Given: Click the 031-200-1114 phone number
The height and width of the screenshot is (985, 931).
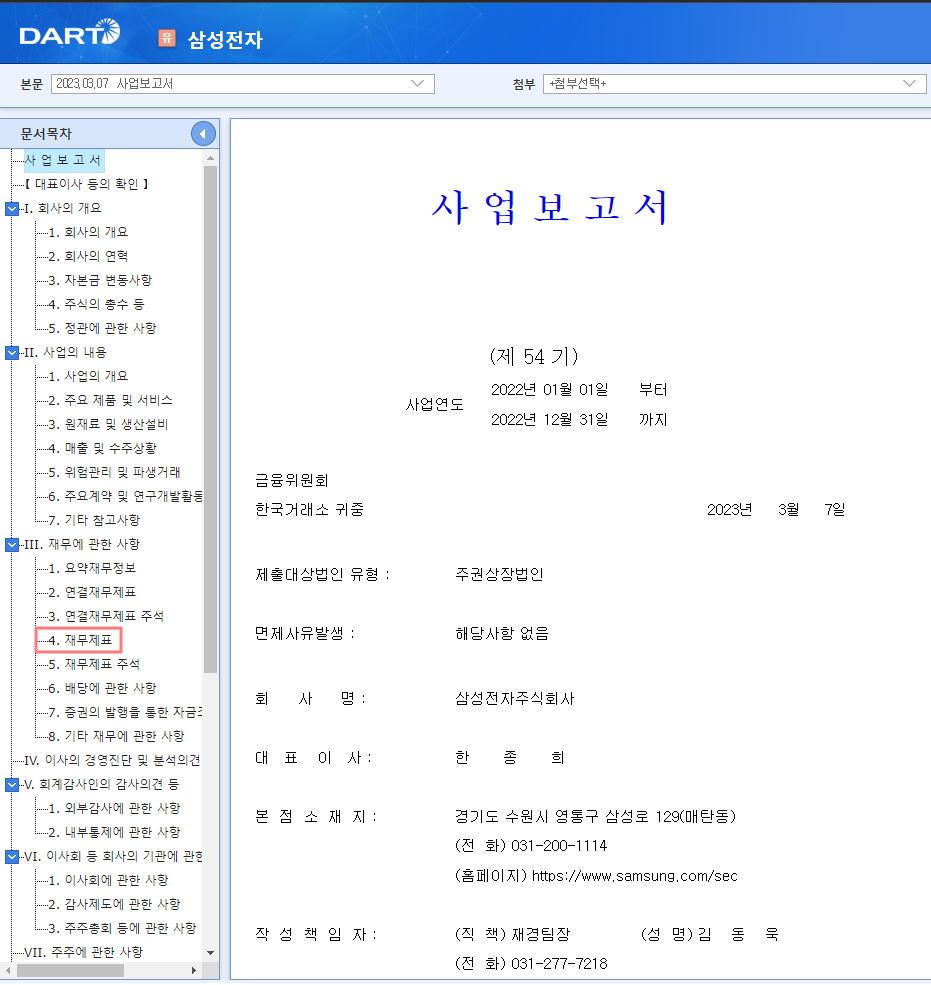Looking at the screenshot, I should tap(559, 846).
